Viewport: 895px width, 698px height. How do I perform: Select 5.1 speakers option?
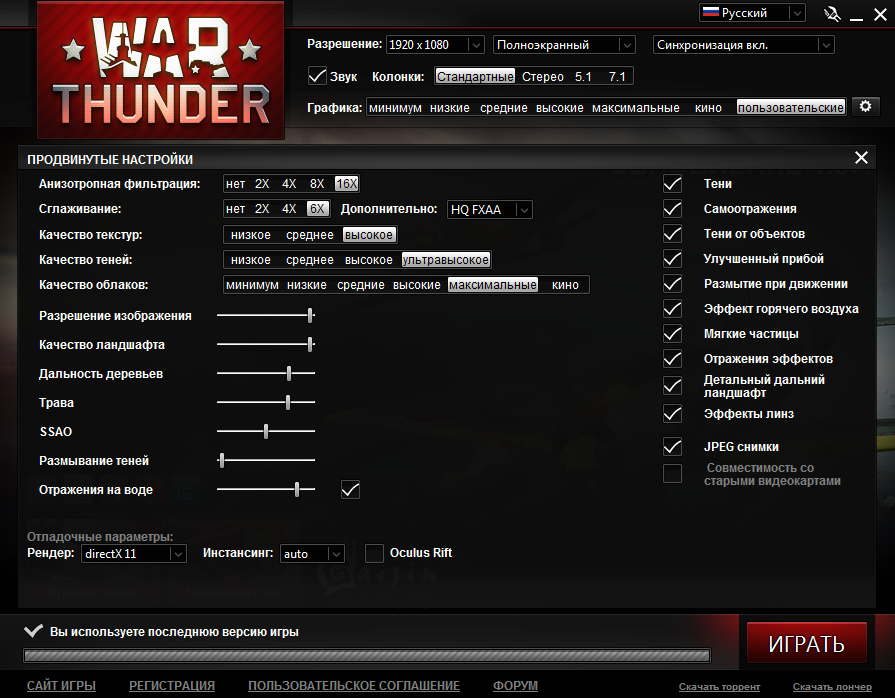click(583, 76)
